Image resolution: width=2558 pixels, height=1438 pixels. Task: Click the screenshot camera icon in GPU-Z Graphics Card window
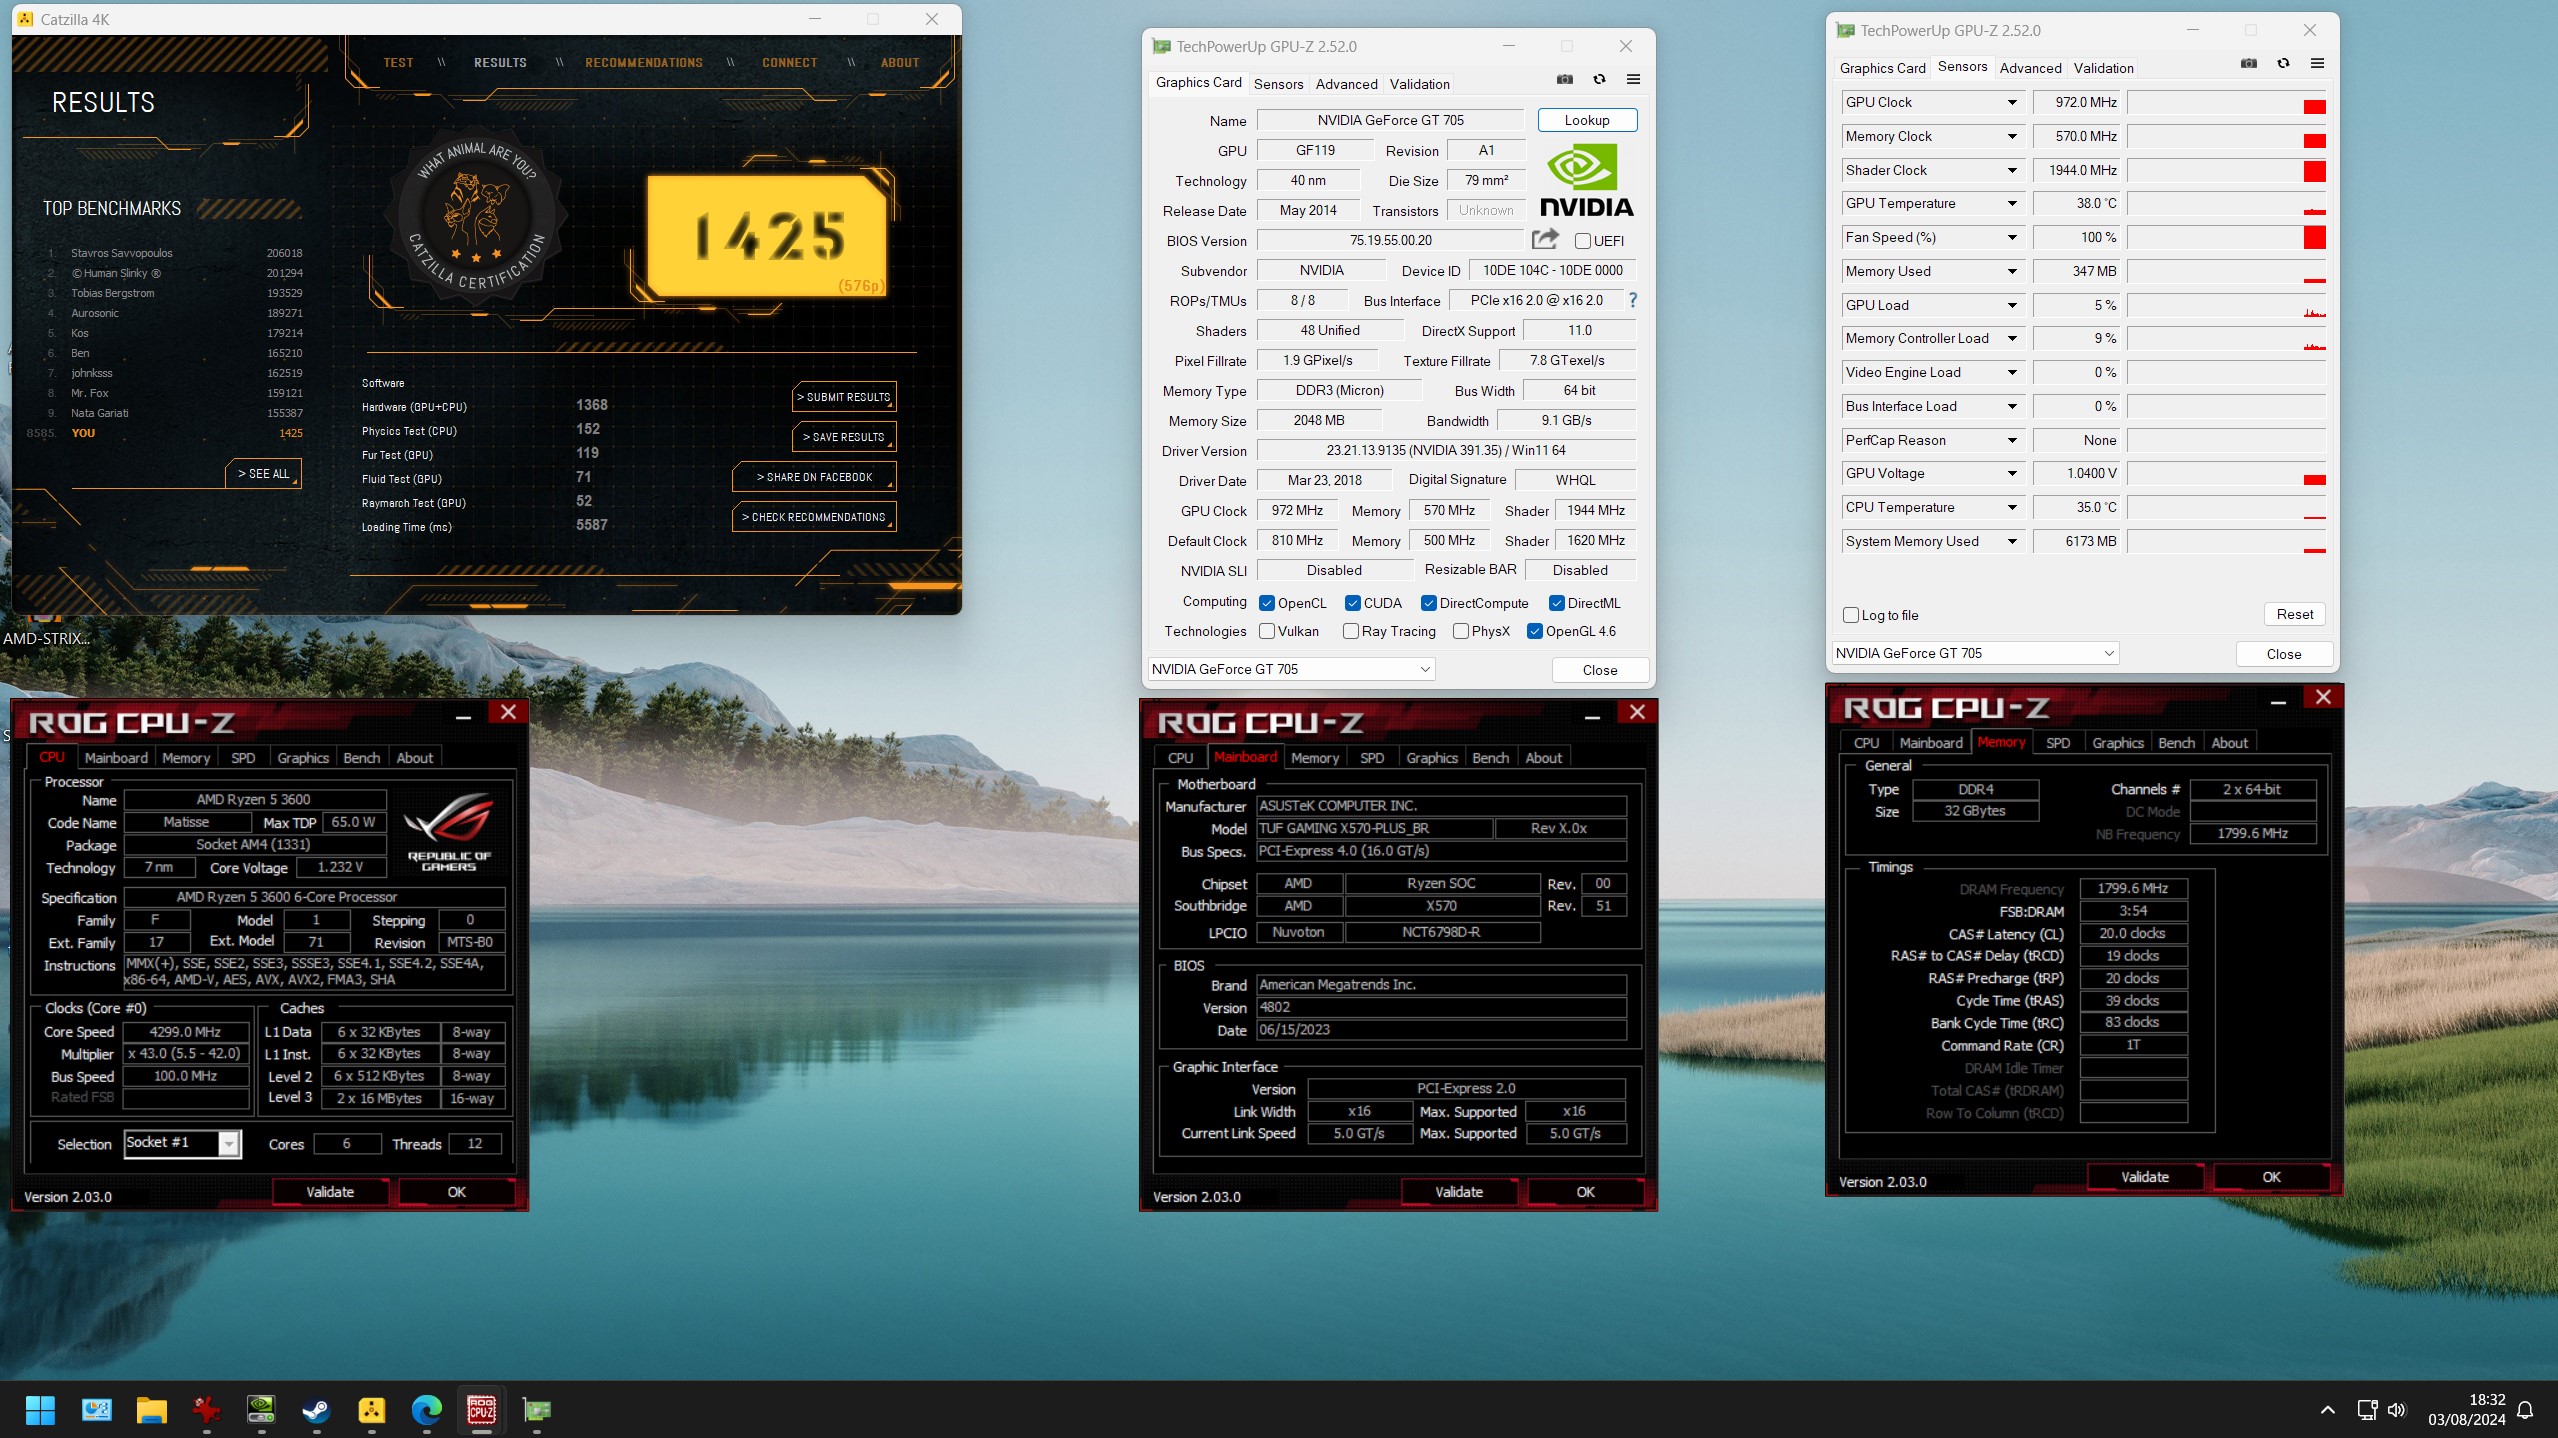(x=1565, y=80)
